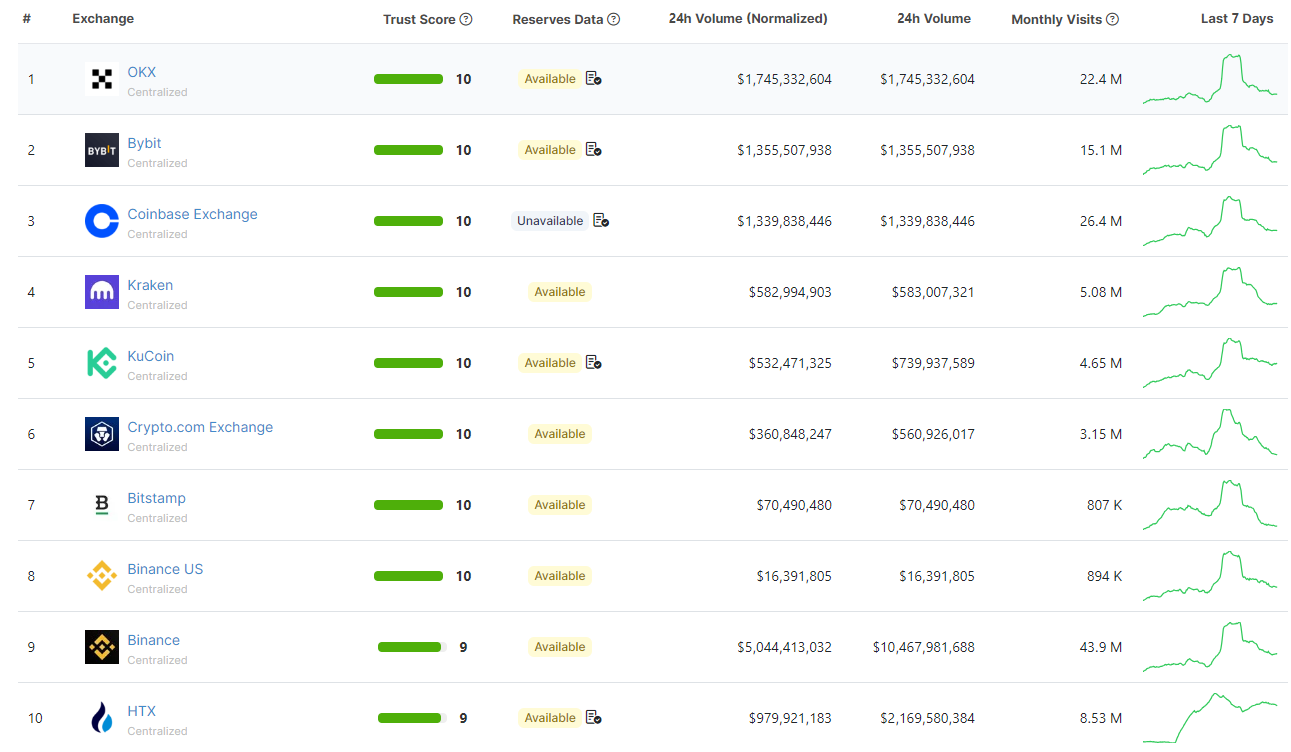The image size is (1291, 752).
Task: Open the Binance US exchange link
Action: coord(165,569)
